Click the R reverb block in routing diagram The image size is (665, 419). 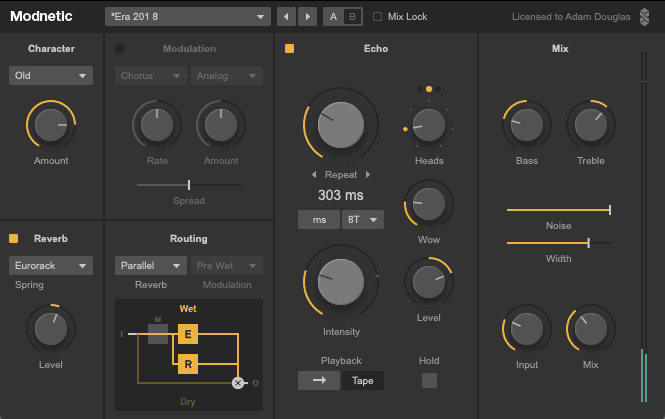(x=188, y=364)
